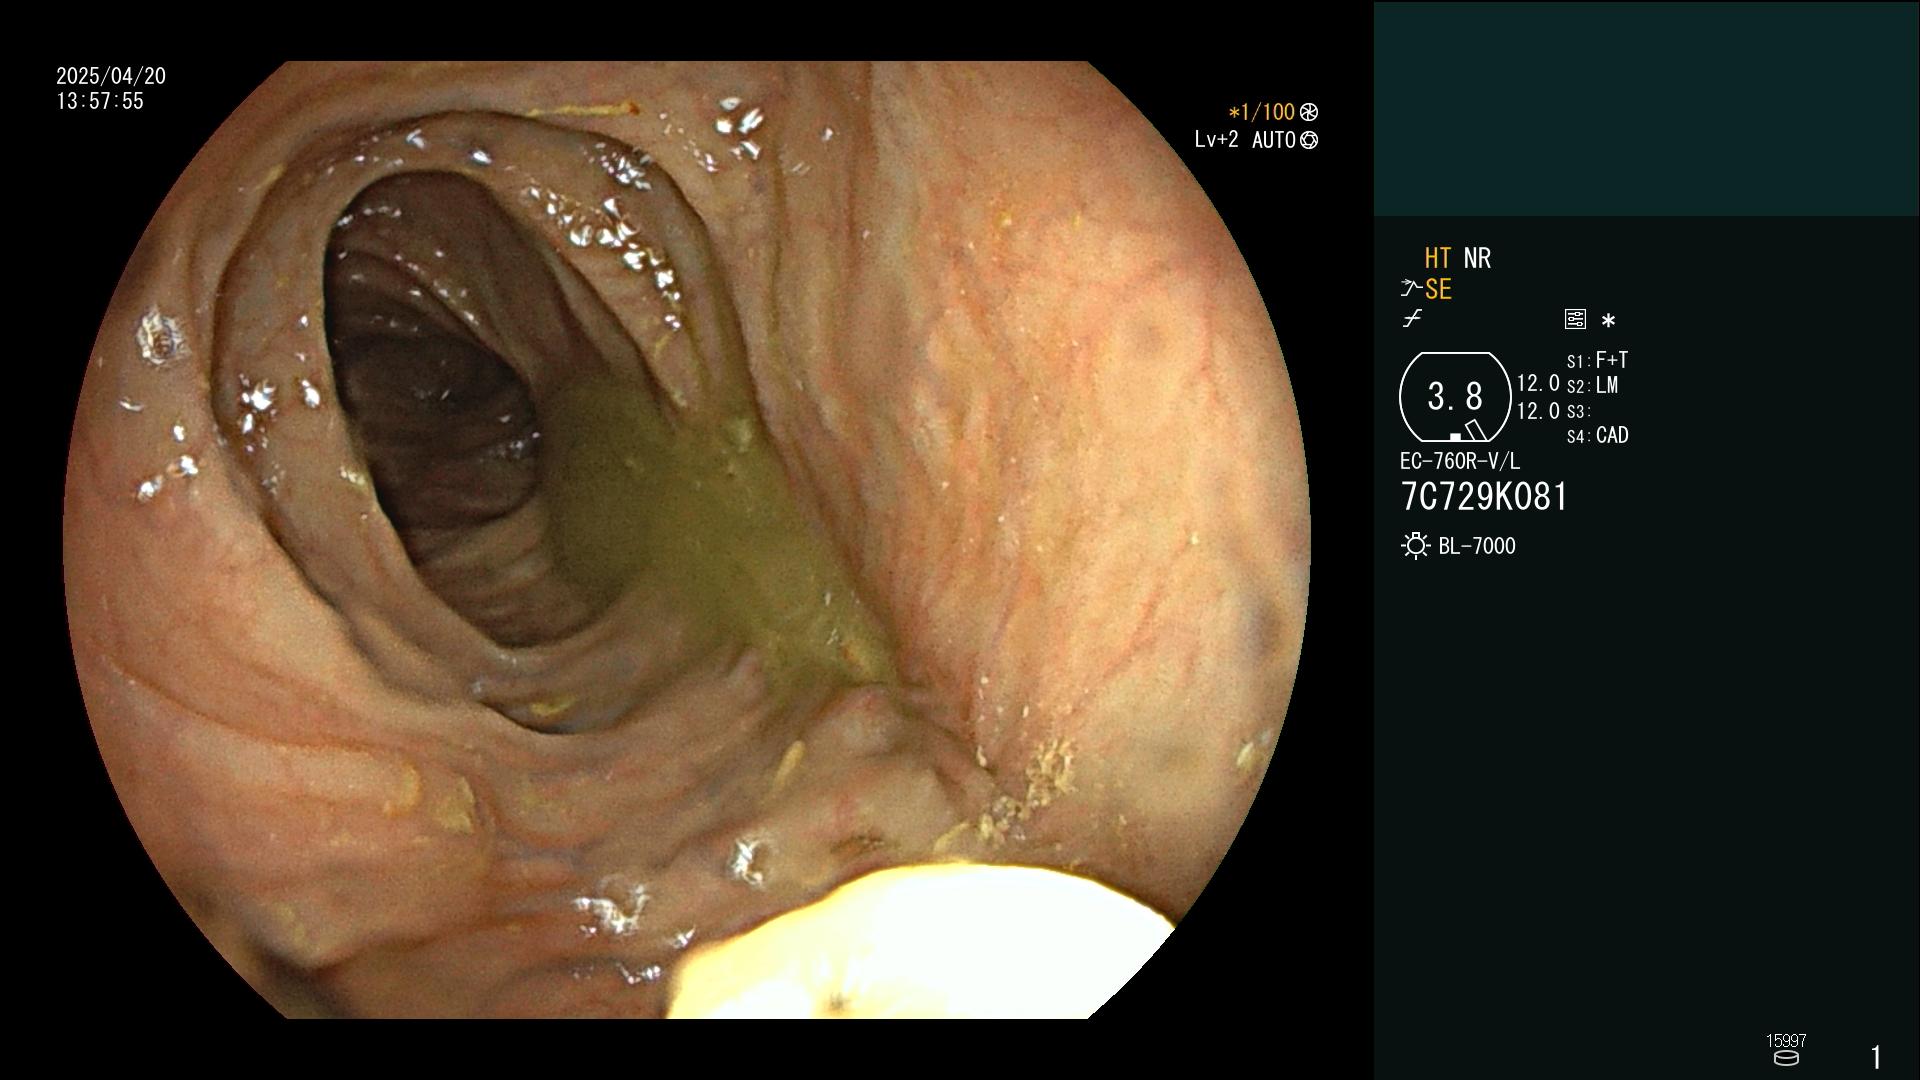Click the settings sliders icon
This screenshot has width=1920, height=1080.
click(1575, 320)
